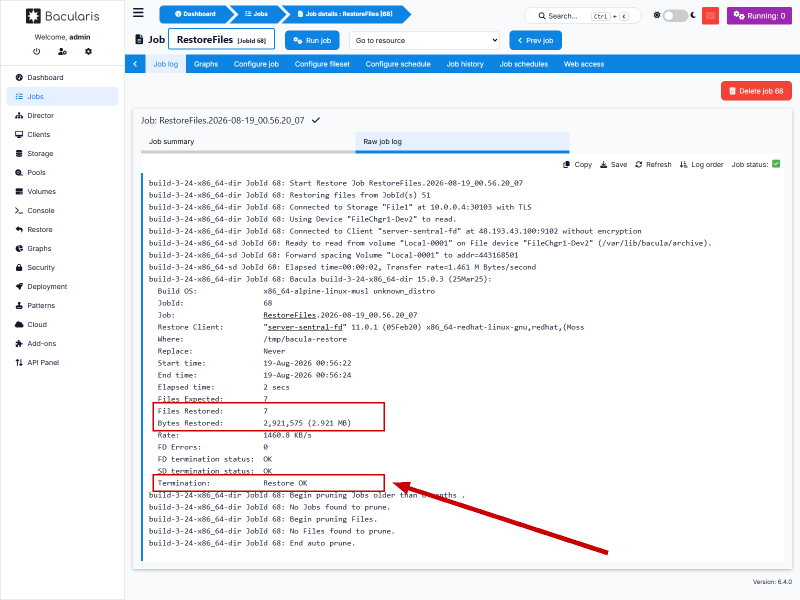
Task: Click Delete job 68 button
Action: 756,91
